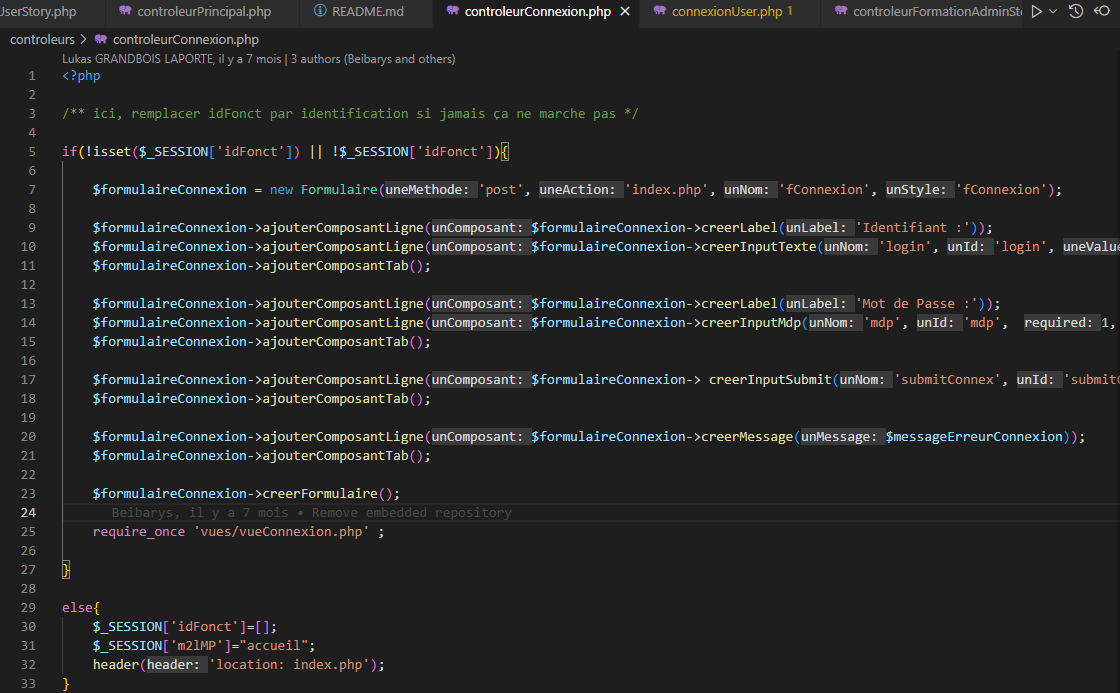Click controleurs folder in breadcrumb
The image size is (1120, 693).
(42, 40)
